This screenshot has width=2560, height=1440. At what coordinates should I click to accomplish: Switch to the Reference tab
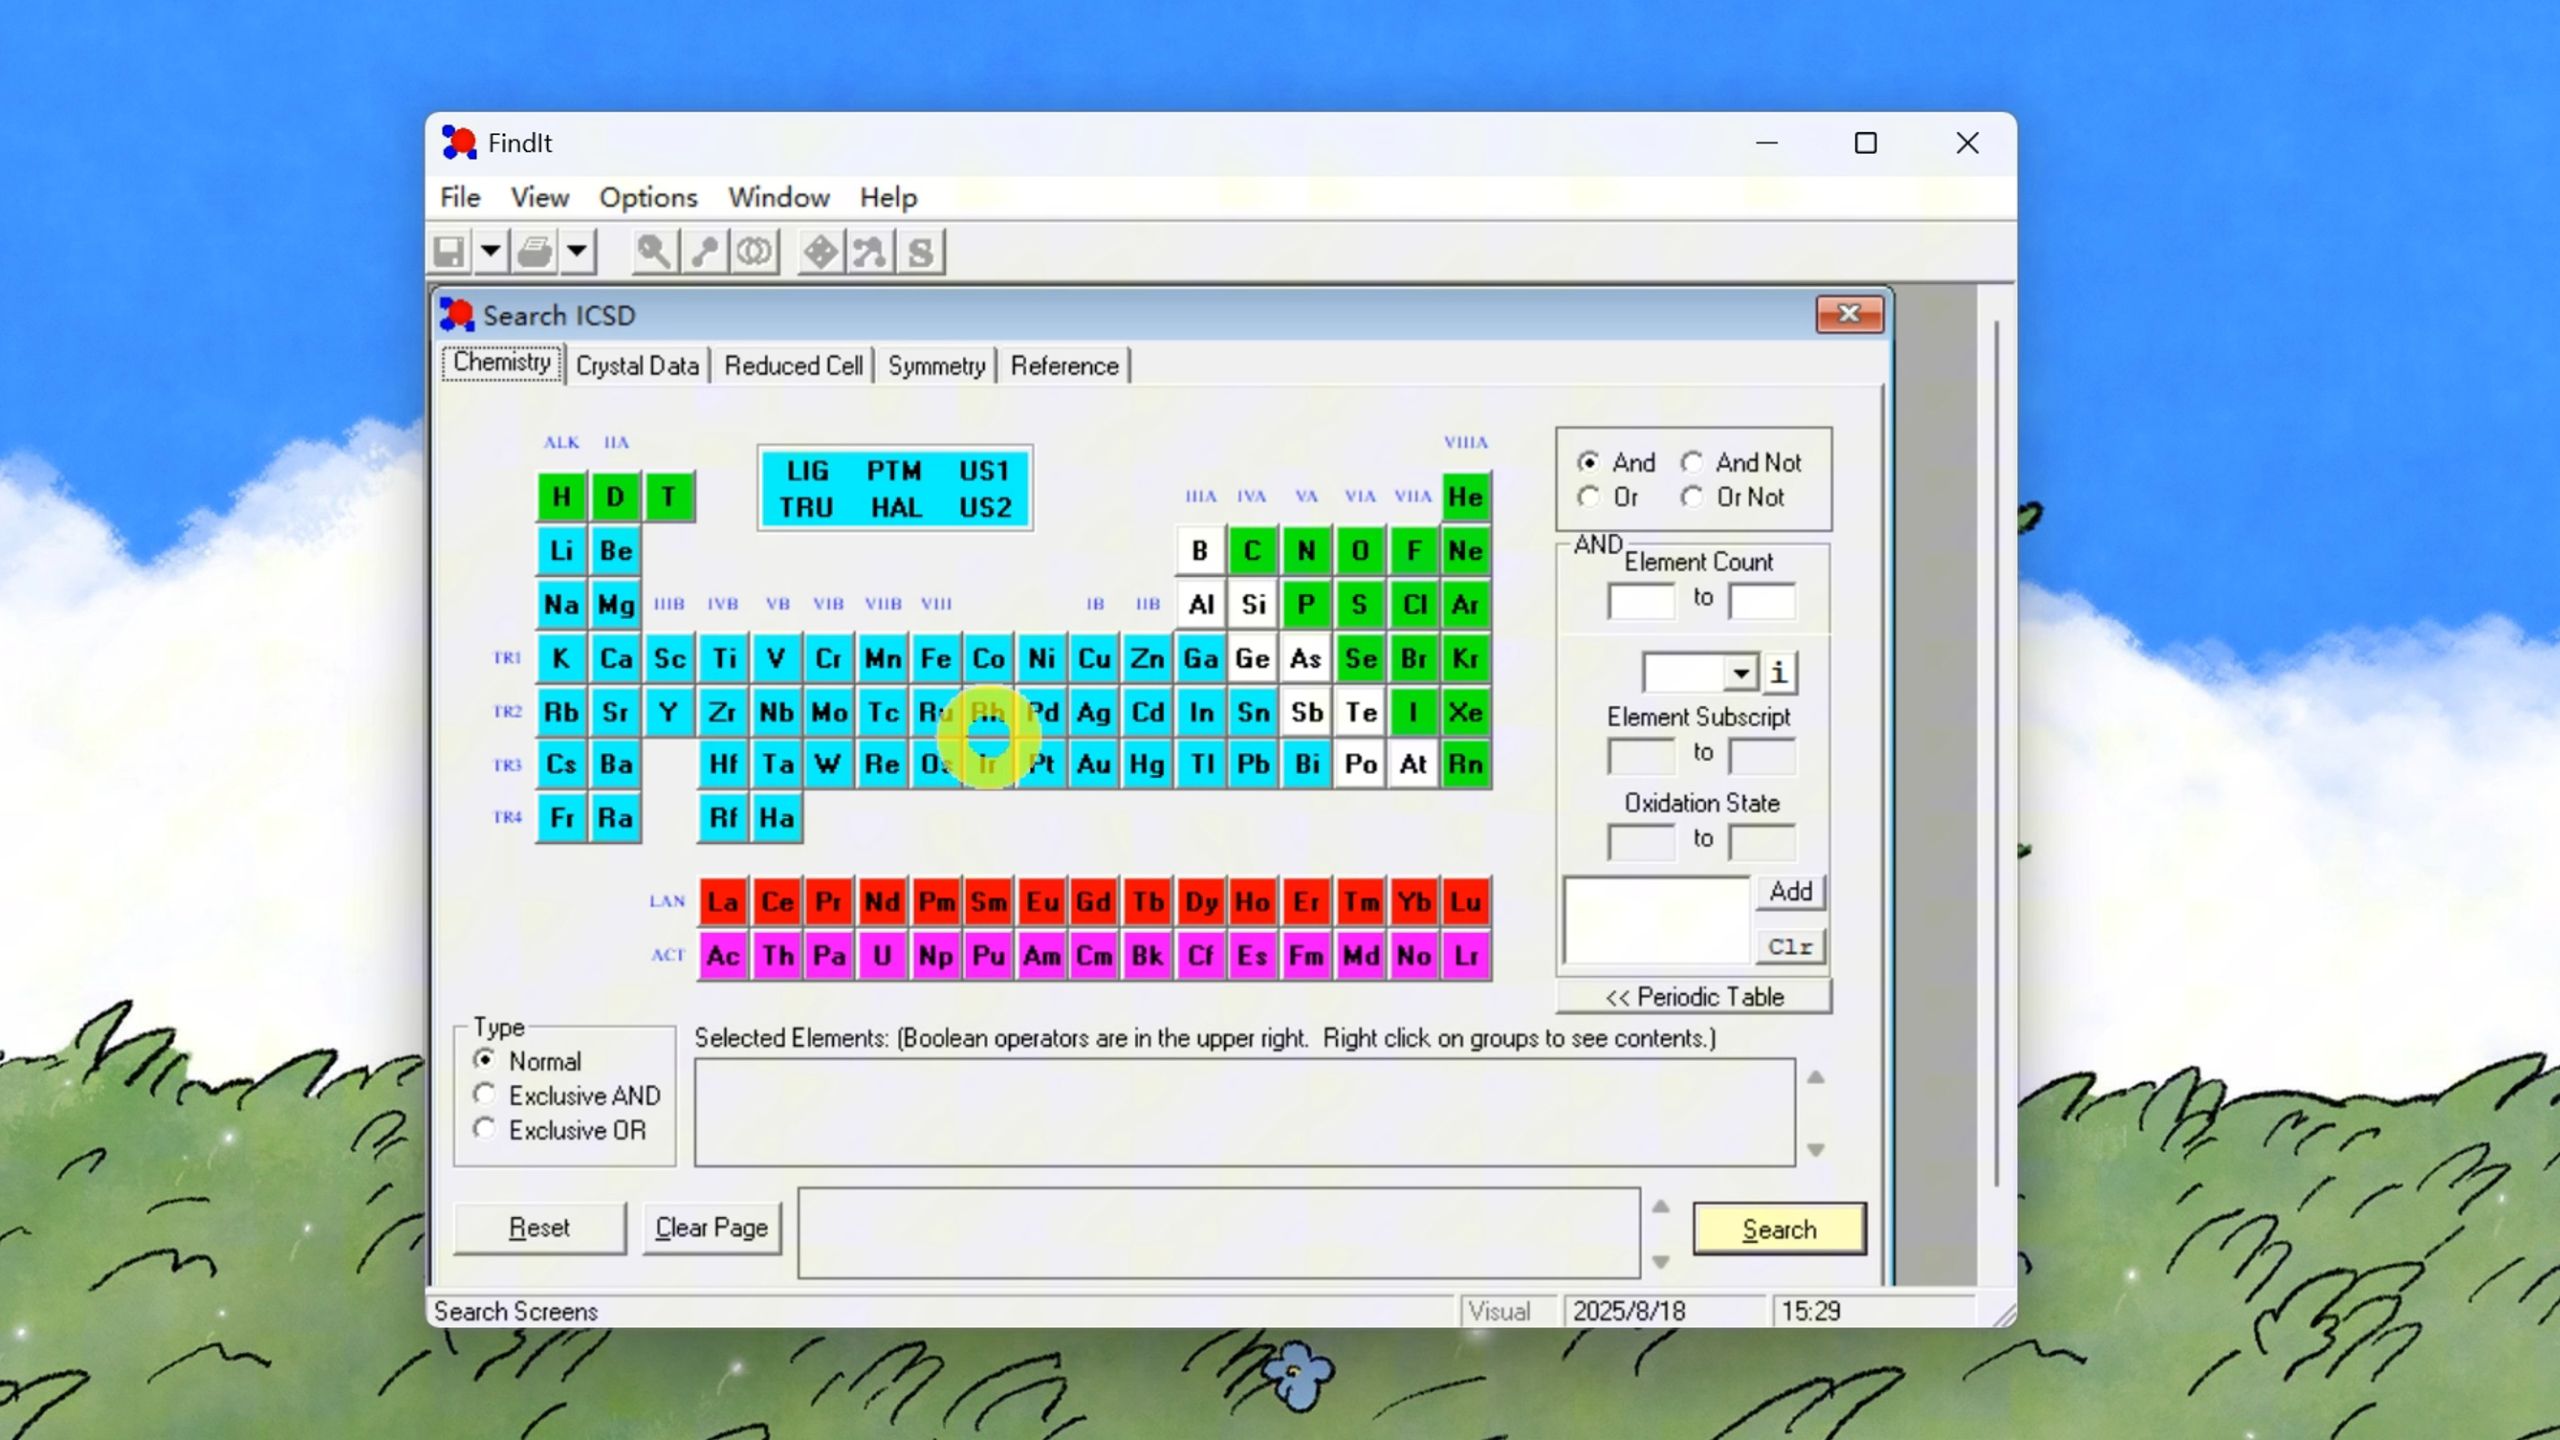[x=1064, y=366]
